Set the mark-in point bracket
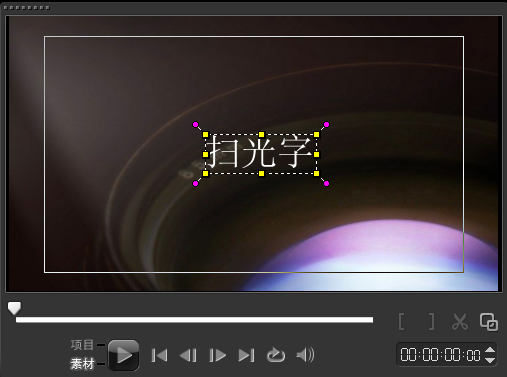Image resolution: width=507 pixels, height=377 pixels. click(x=402, y=322)
